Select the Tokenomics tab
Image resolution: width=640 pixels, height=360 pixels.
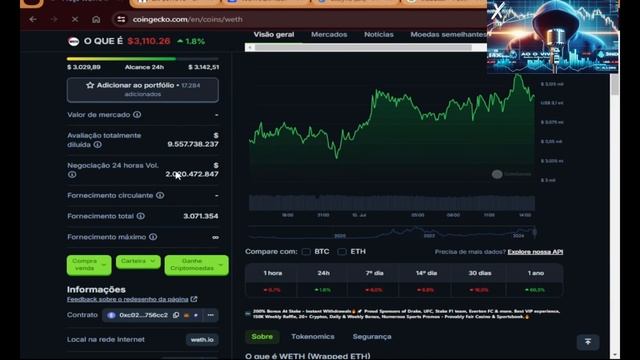(x=313, y=337)
